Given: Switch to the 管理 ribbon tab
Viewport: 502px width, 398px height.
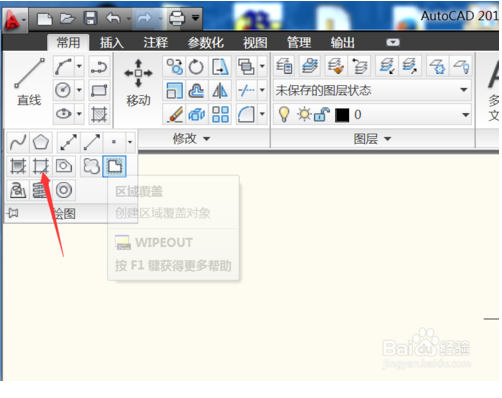Looking at the screenshot, I should pyautogui.click(x=299, y=43).
